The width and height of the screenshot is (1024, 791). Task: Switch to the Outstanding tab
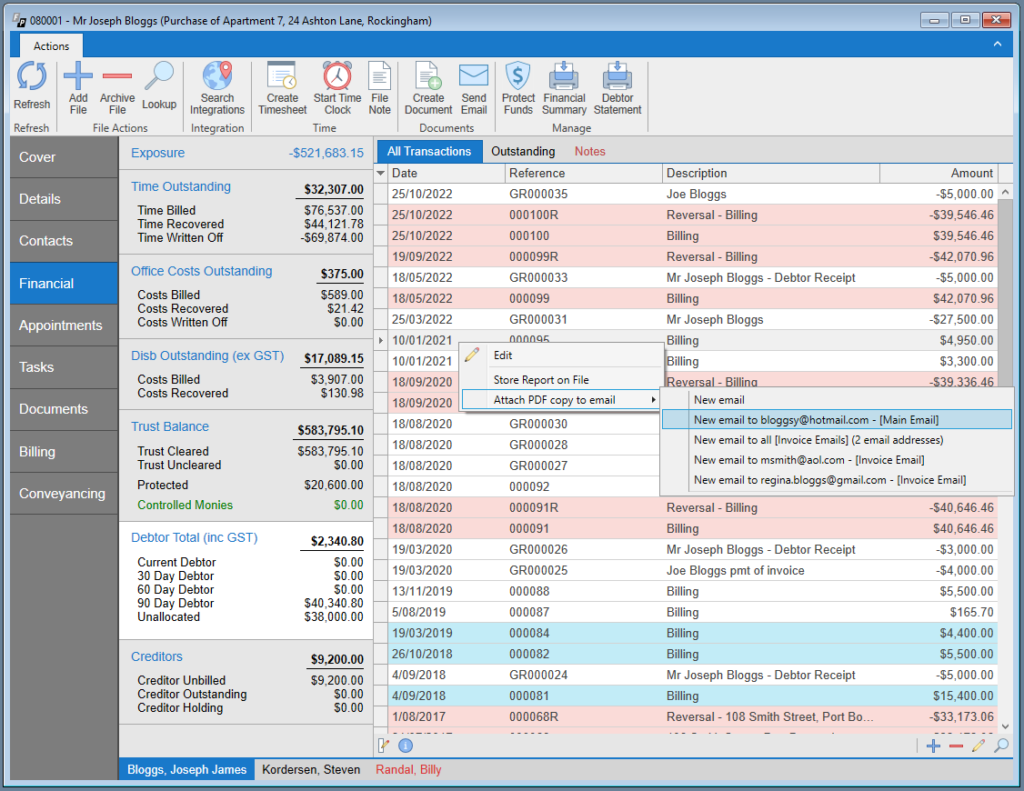(523, 152)
